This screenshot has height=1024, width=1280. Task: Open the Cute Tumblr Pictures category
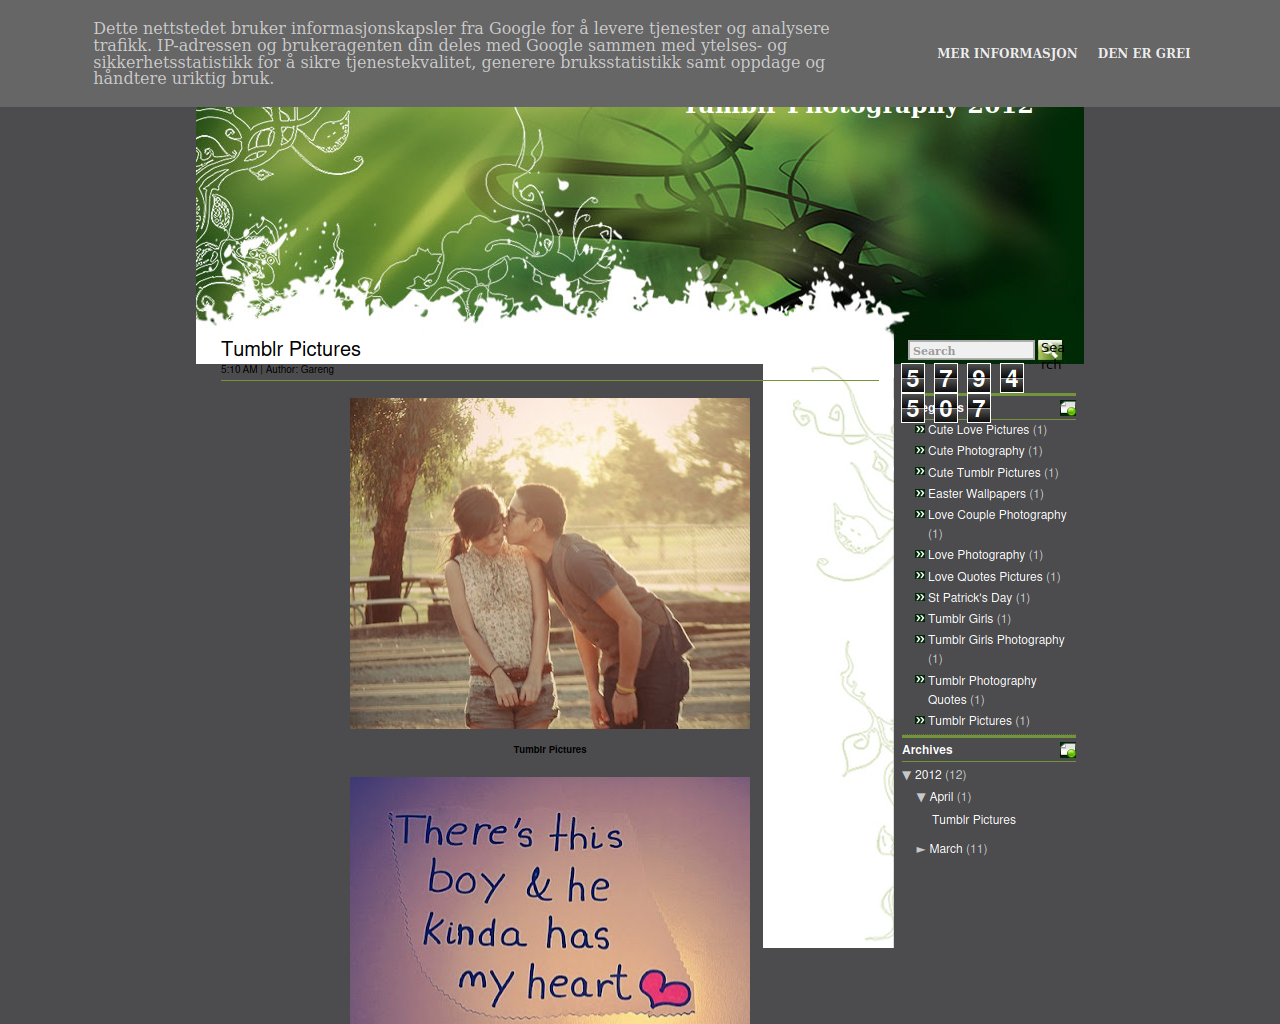click(984, 473)
